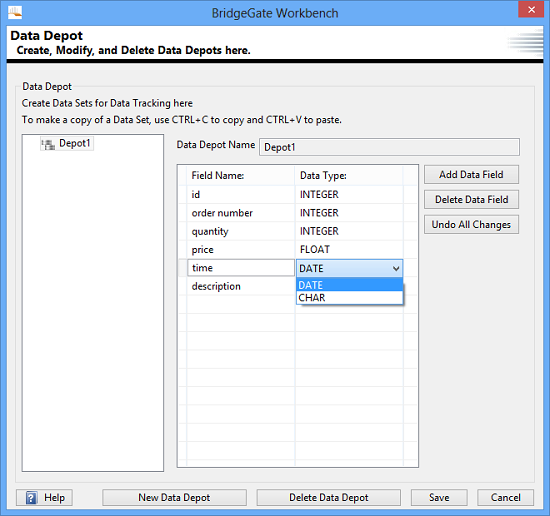Create a New Data Depot
550x516 pixels.
tap(174, 497)
